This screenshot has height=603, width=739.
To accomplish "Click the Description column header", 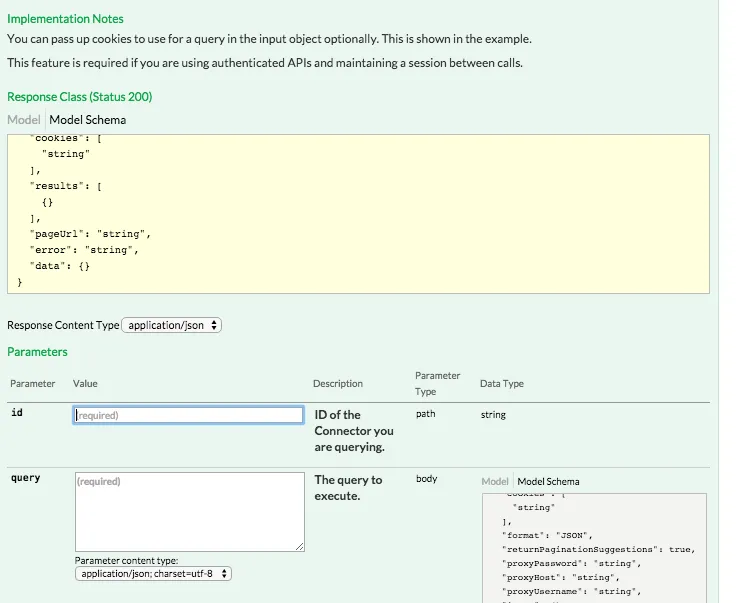I will (x=338, y=384).
